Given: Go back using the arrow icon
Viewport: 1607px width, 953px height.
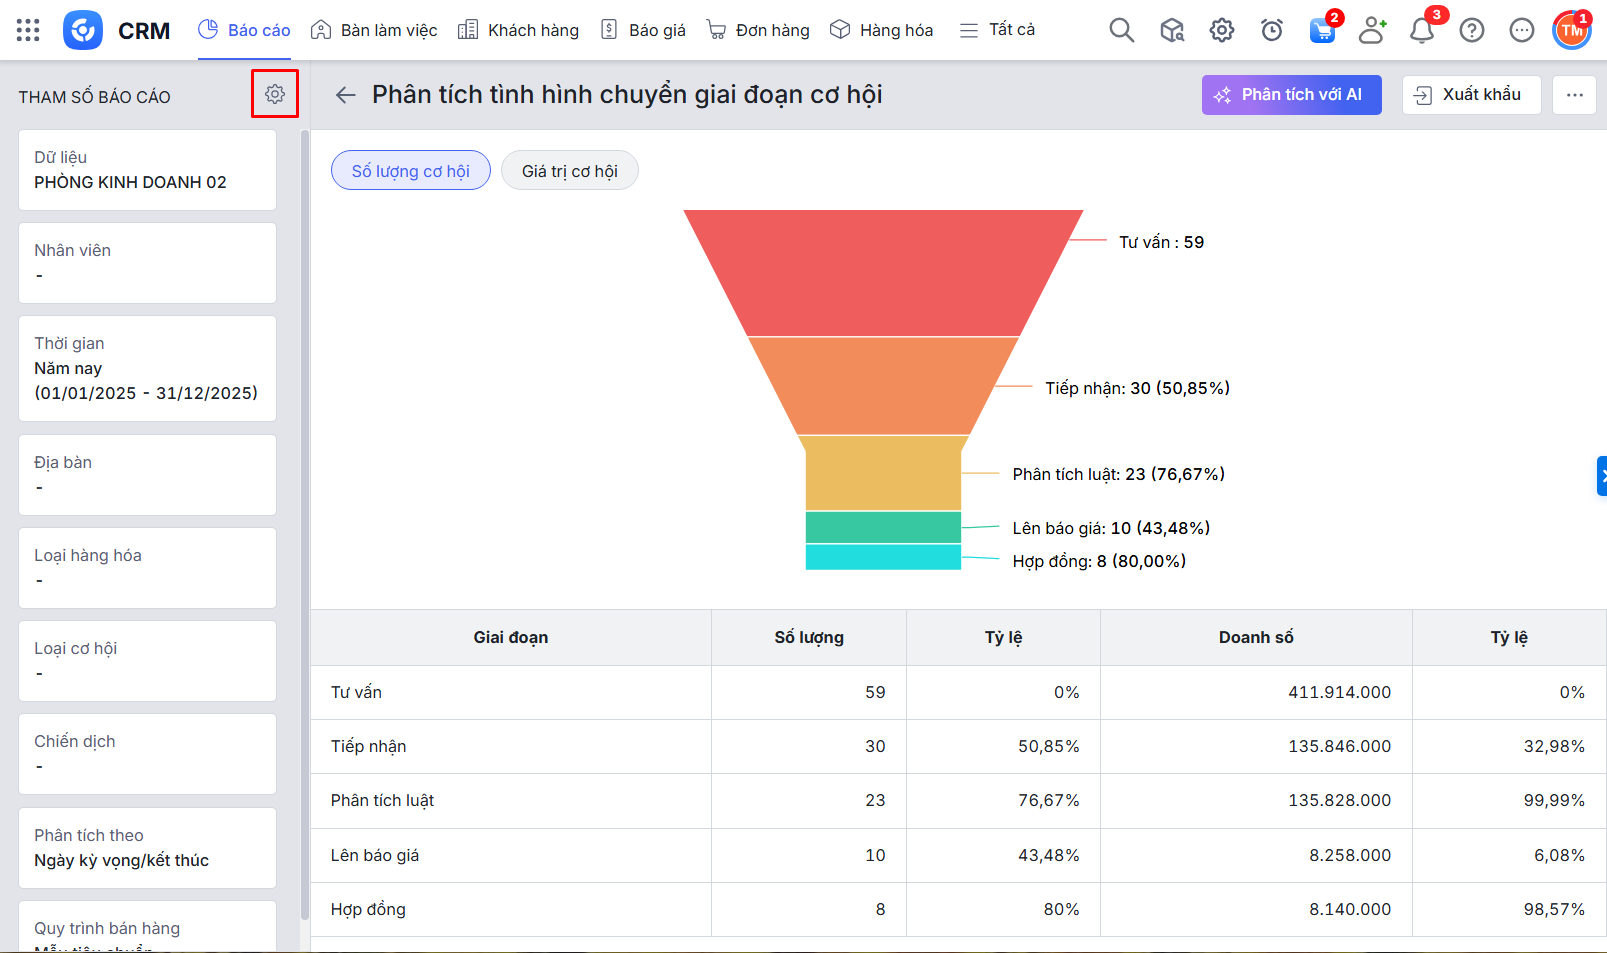Looking at the screenshot, I should coord(346,95).
